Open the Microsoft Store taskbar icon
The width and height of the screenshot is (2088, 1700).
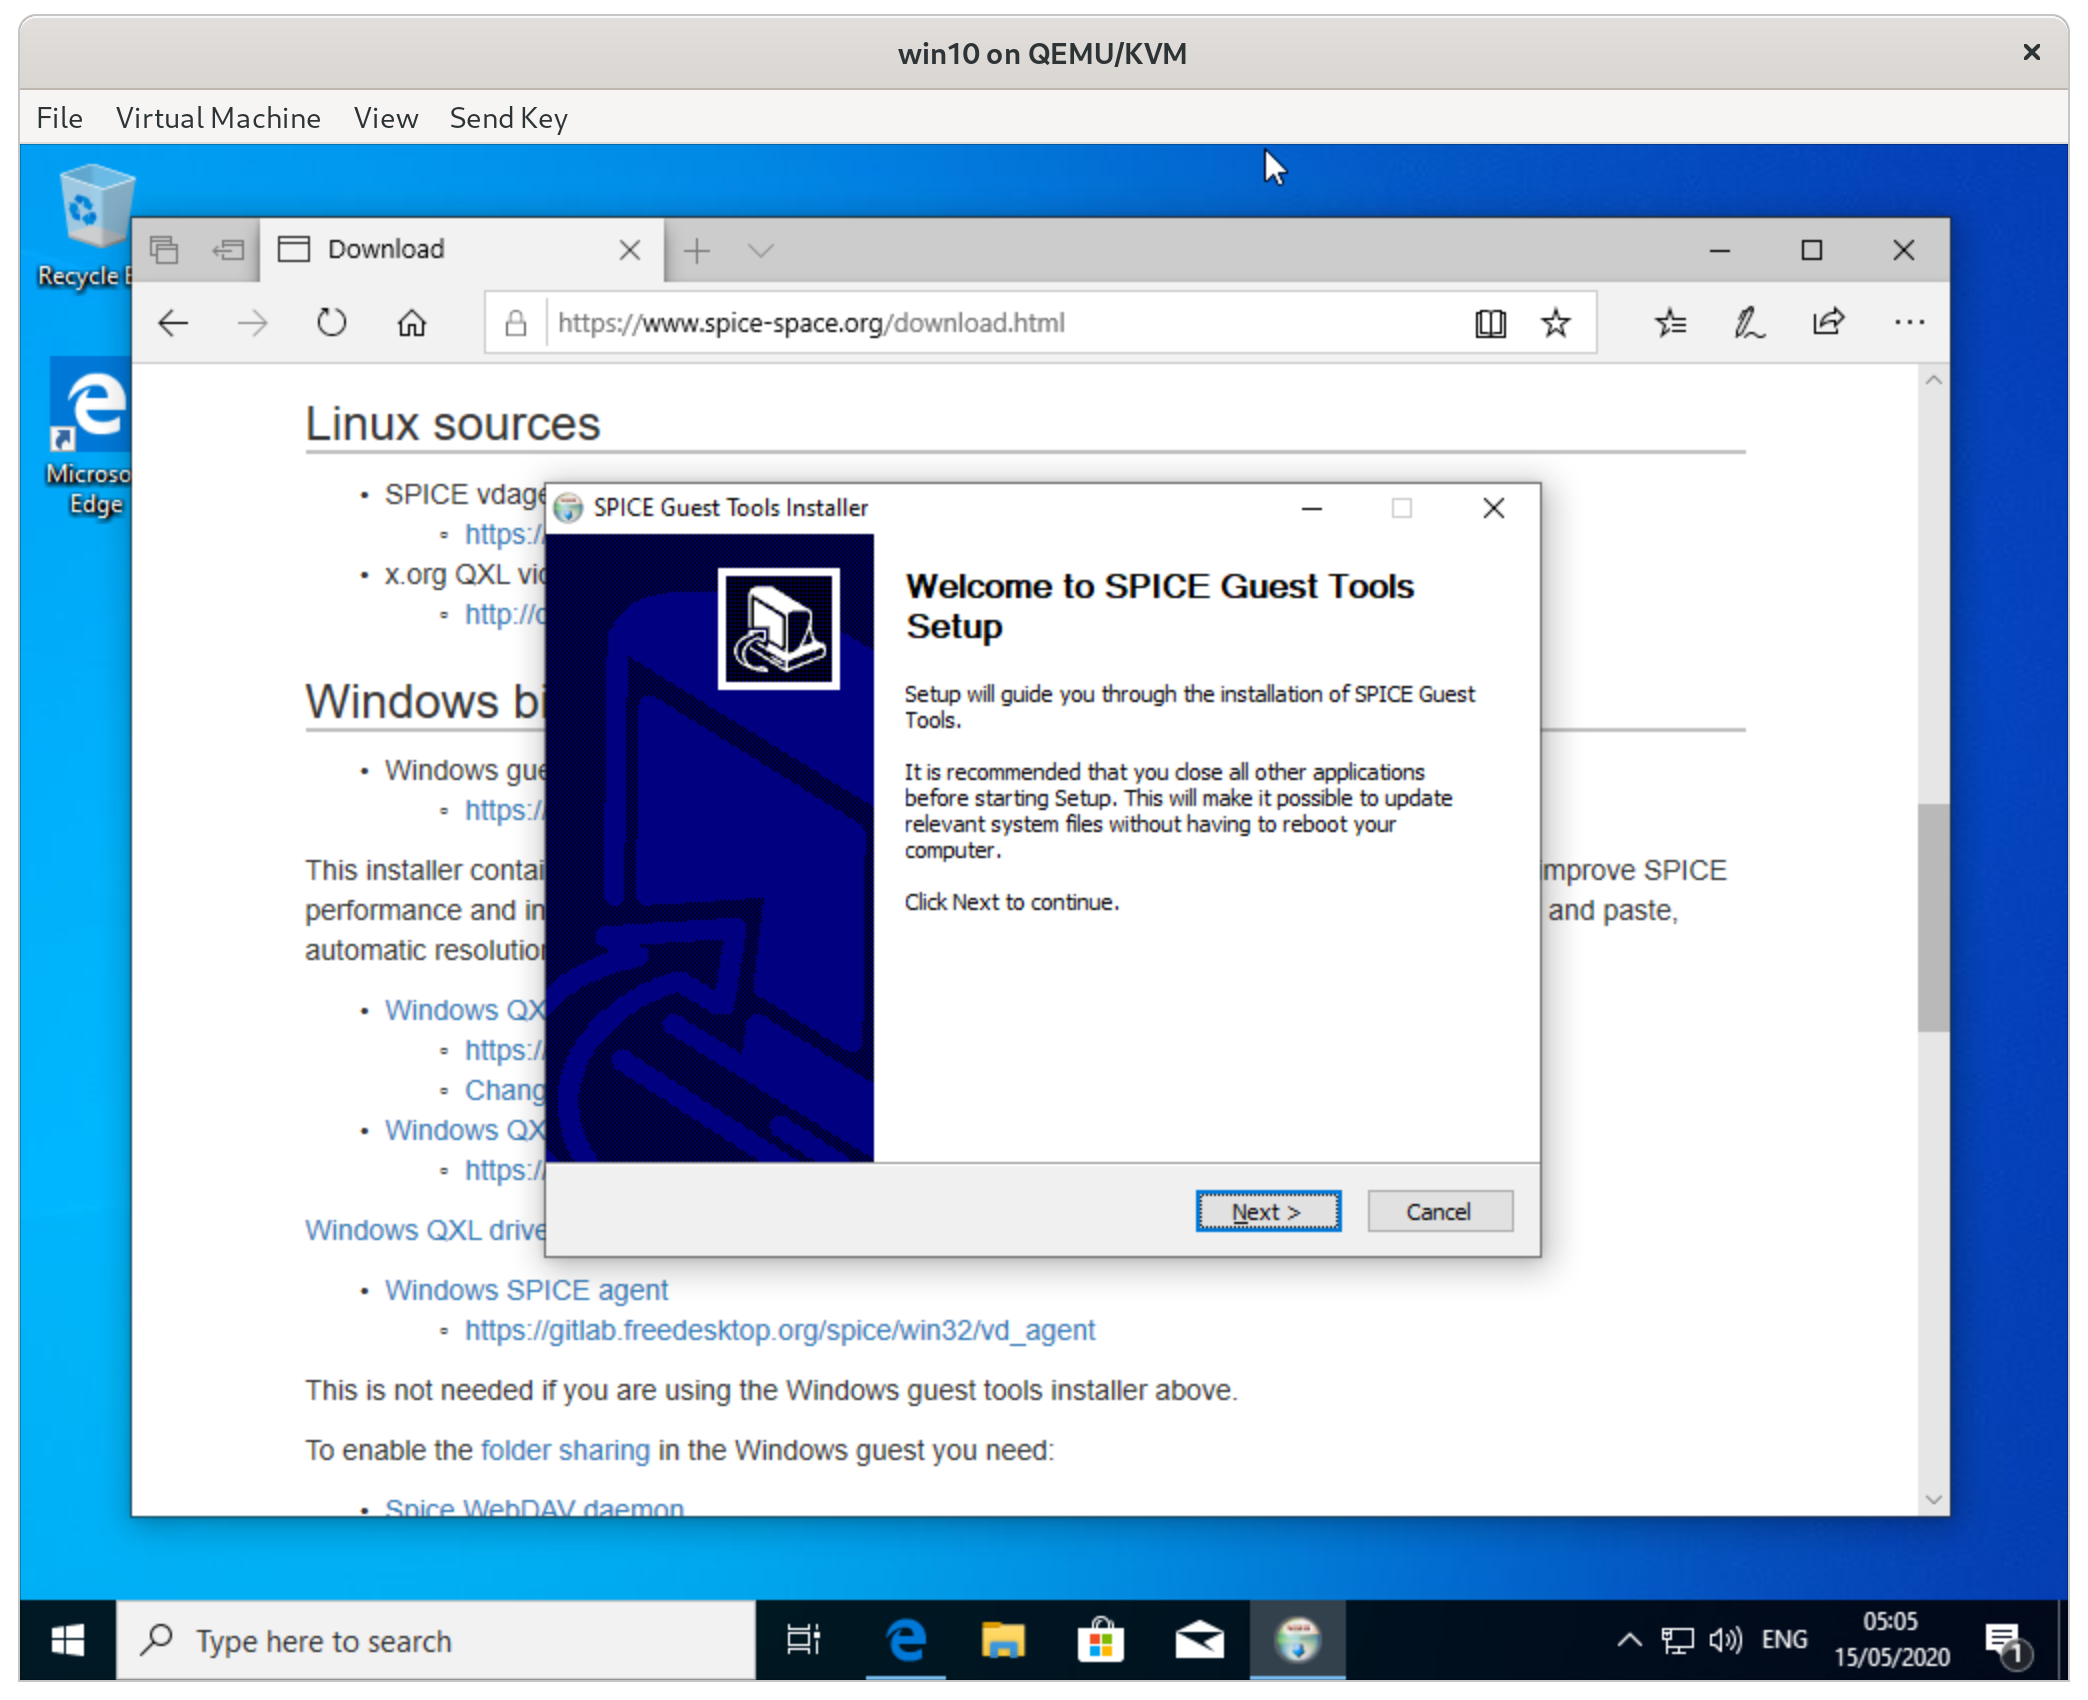1101,1640
